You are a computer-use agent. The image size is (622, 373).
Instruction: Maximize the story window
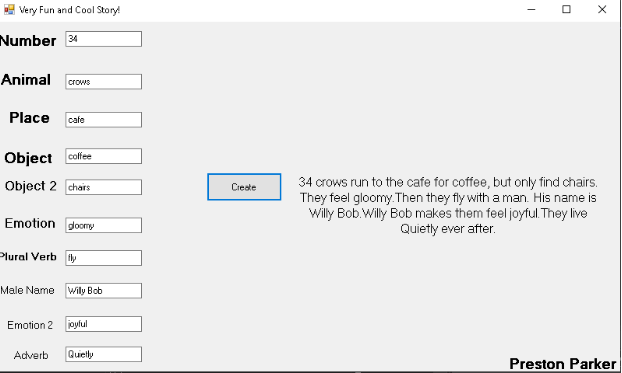566,9
